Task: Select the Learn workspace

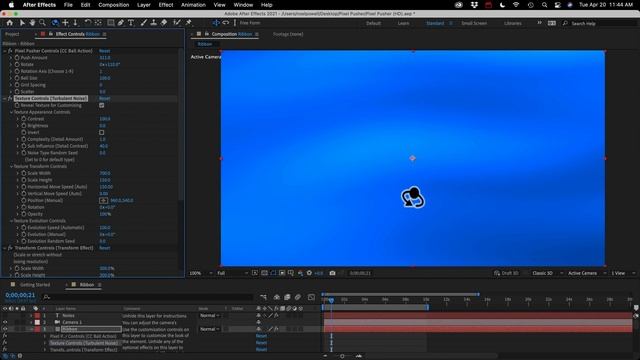Action: pyautogui.click(x=403, y=23)
